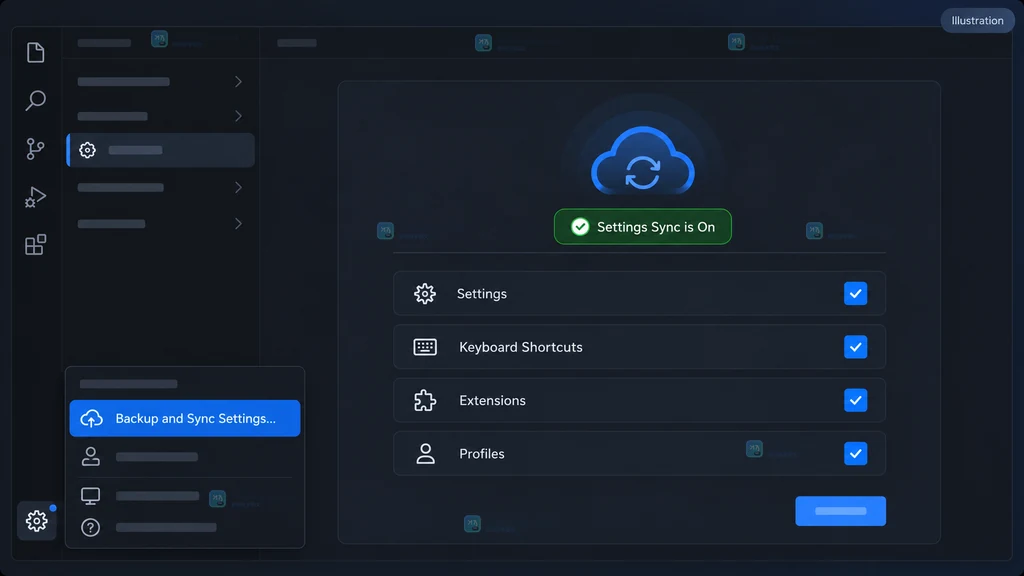Click the cloud upload icon in popup menu
Screen dimensions: 1024x576
click(91, 418)
